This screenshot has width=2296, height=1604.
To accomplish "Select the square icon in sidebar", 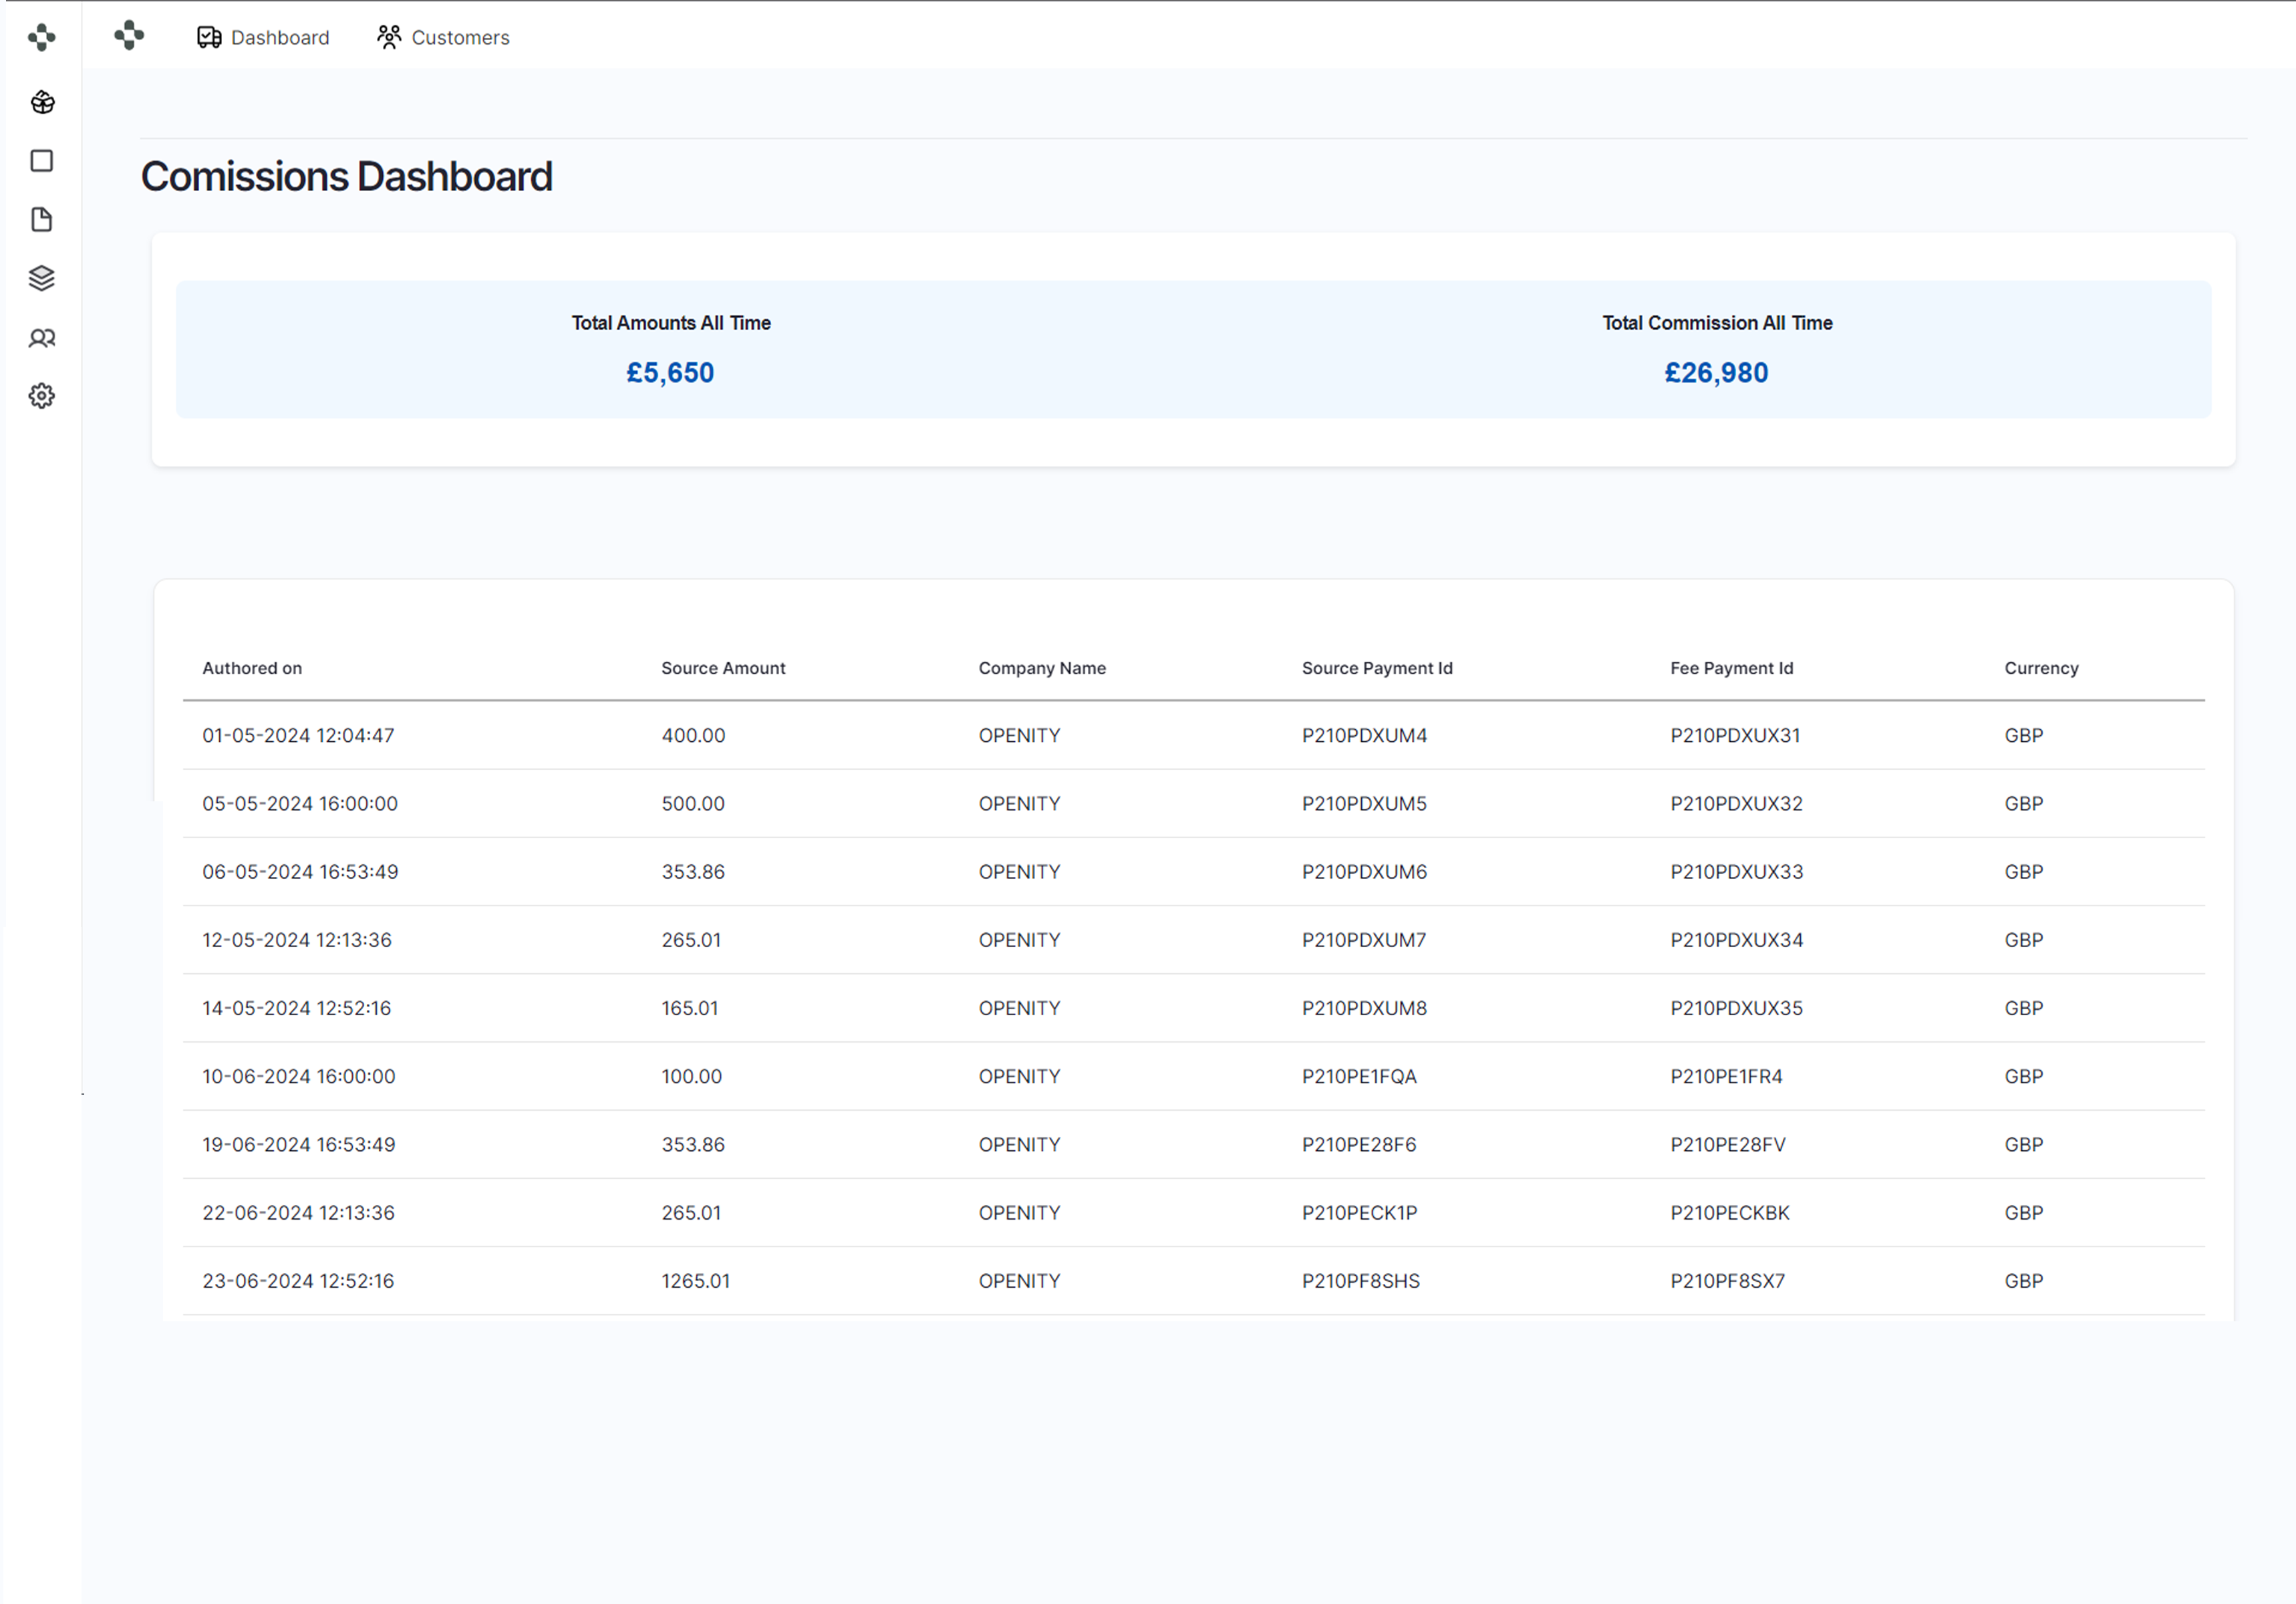I will click(x=42, y=161).
